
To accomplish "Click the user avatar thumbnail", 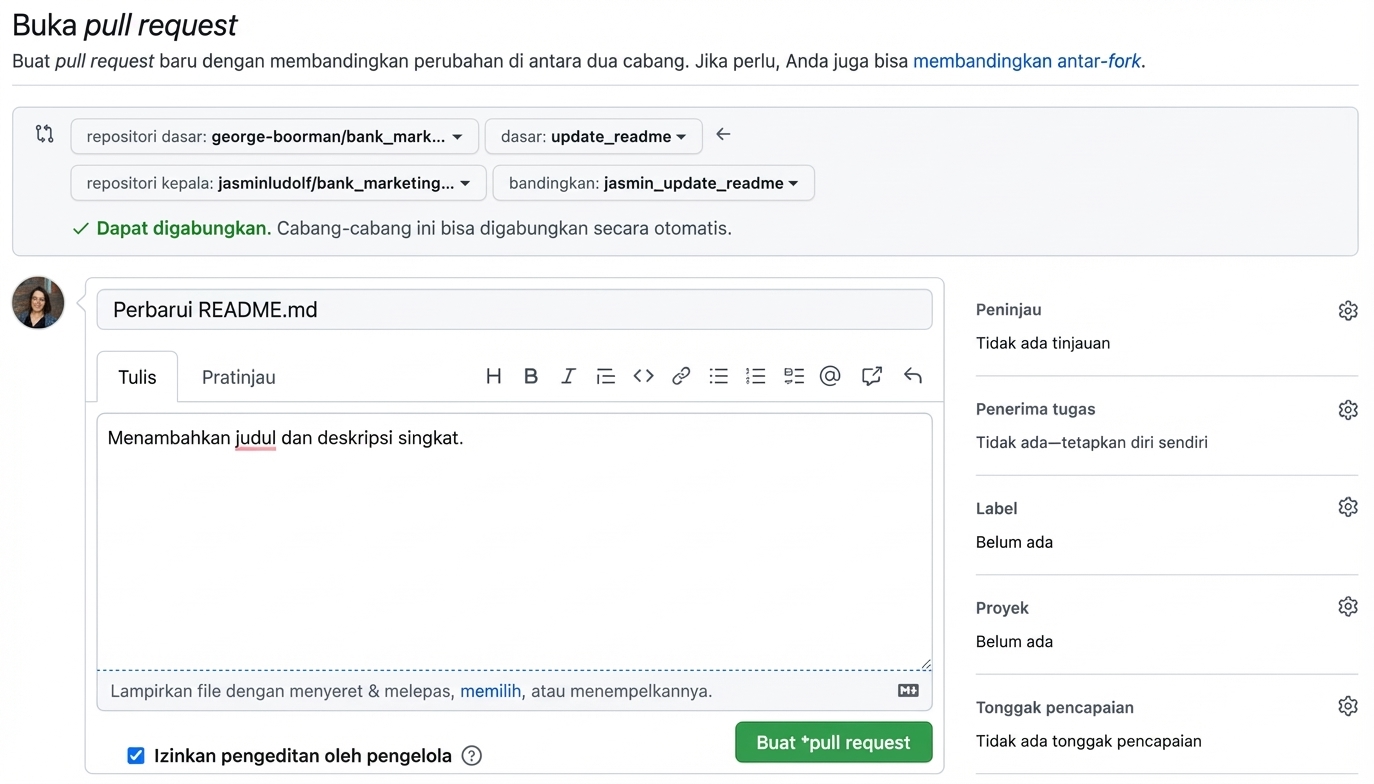I will pyautogui.click(x=38, y=303).
